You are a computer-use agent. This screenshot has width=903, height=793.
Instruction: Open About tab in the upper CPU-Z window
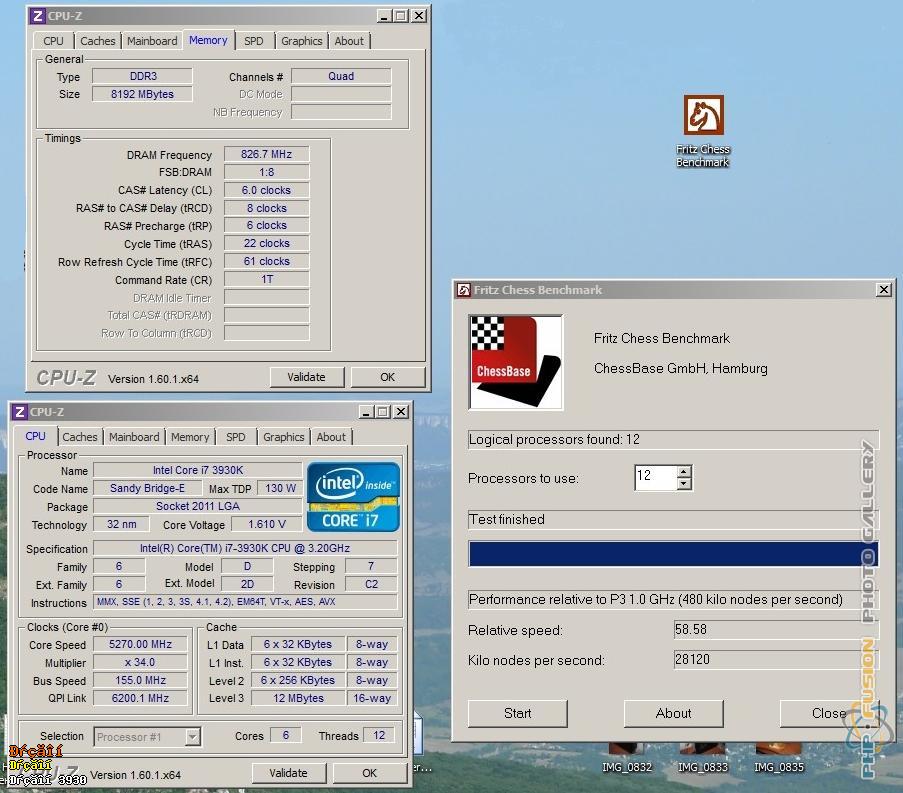pyautogui.click(x=349, y=41)
